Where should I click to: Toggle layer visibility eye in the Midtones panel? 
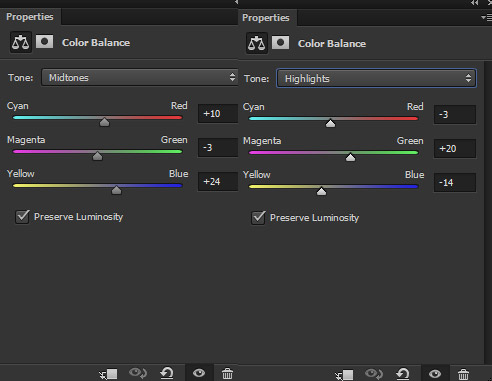(199, 373)
